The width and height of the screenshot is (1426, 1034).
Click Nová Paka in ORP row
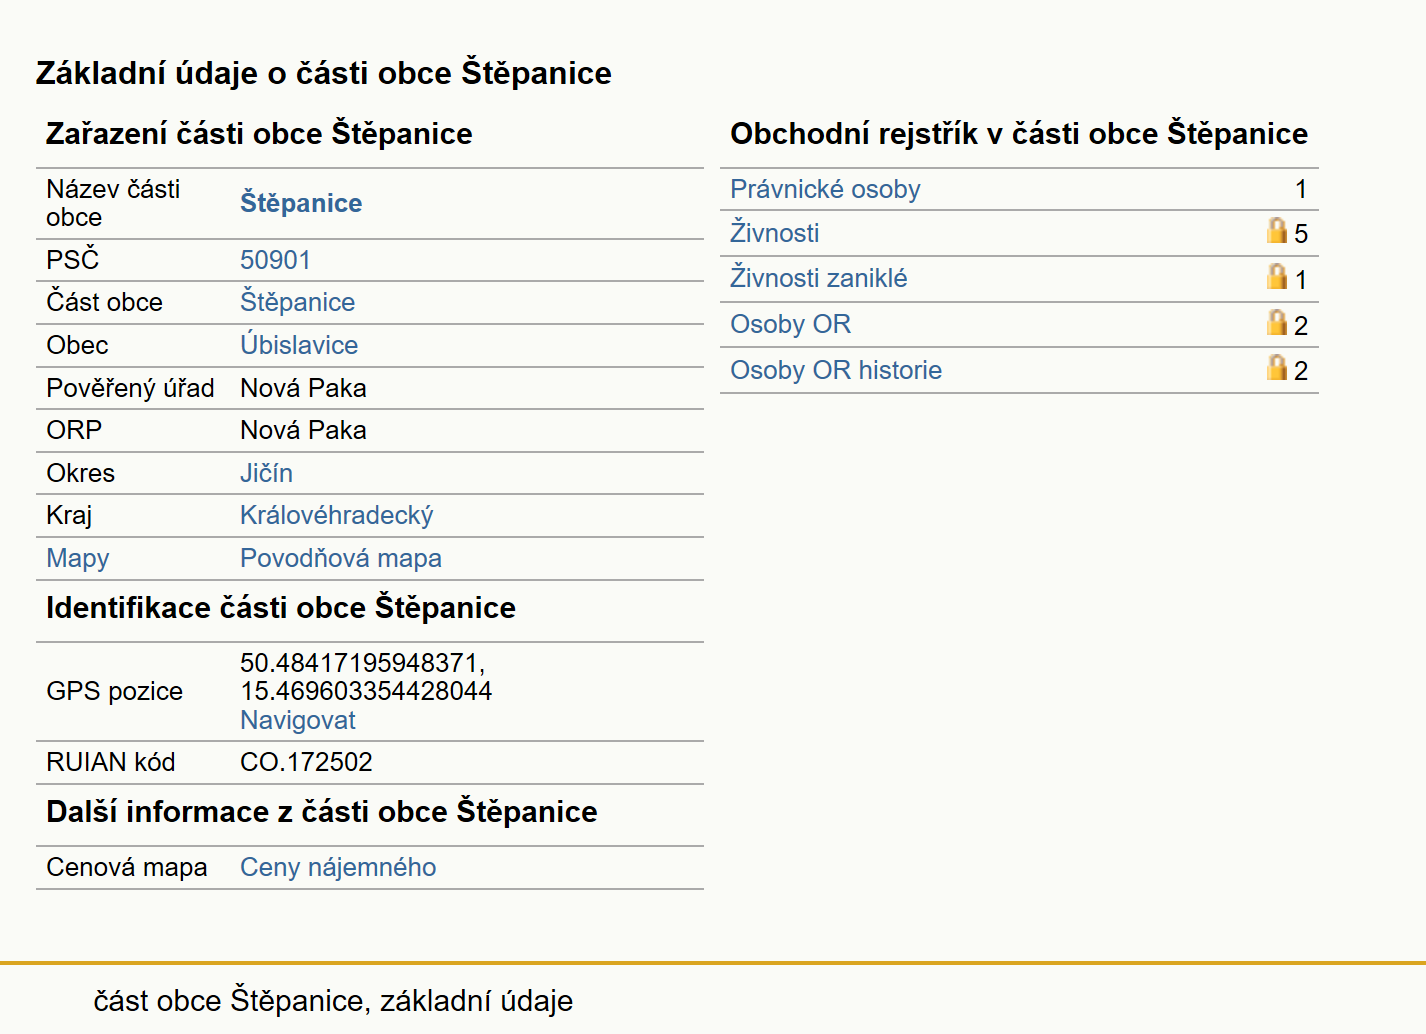303,430
